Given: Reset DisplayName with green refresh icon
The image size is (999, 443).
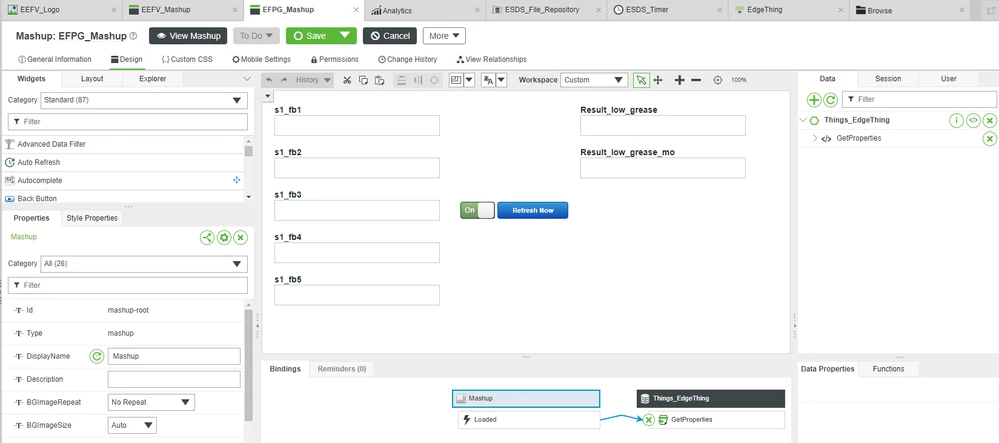Looking at the screenshot, I should click(96, 356).
